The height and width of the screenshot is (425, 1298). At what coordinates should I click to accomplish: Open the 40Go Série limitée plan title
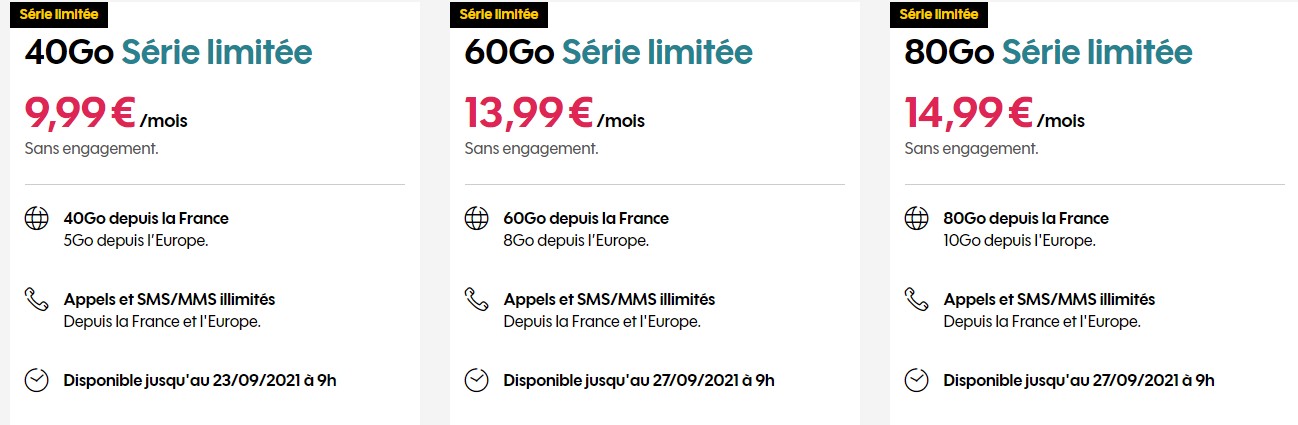168,52
